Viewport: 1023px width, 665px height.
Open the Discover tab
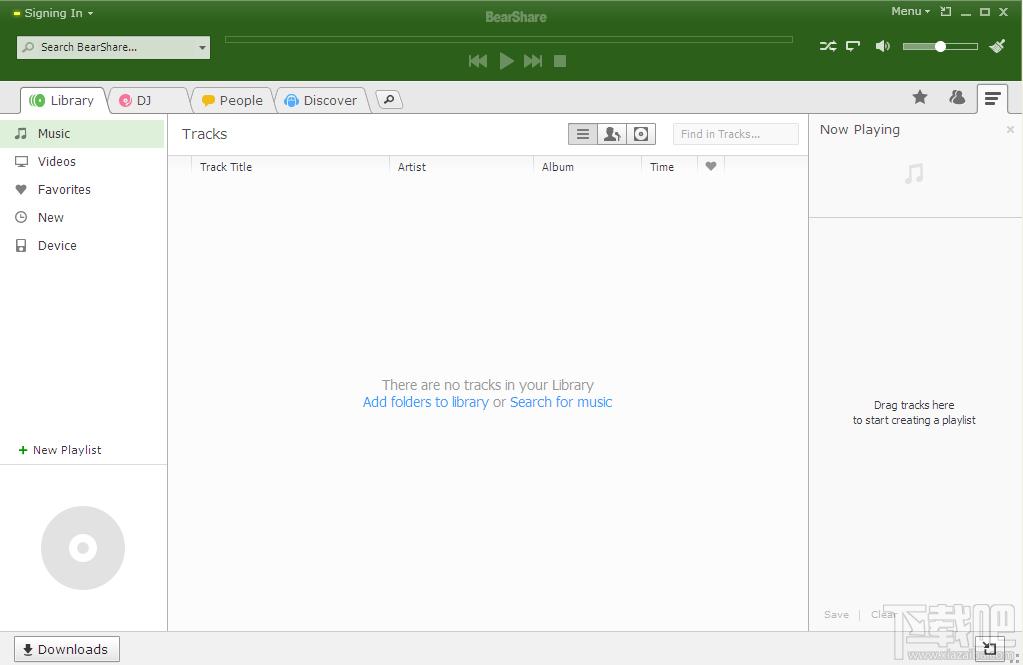(322, 100)
